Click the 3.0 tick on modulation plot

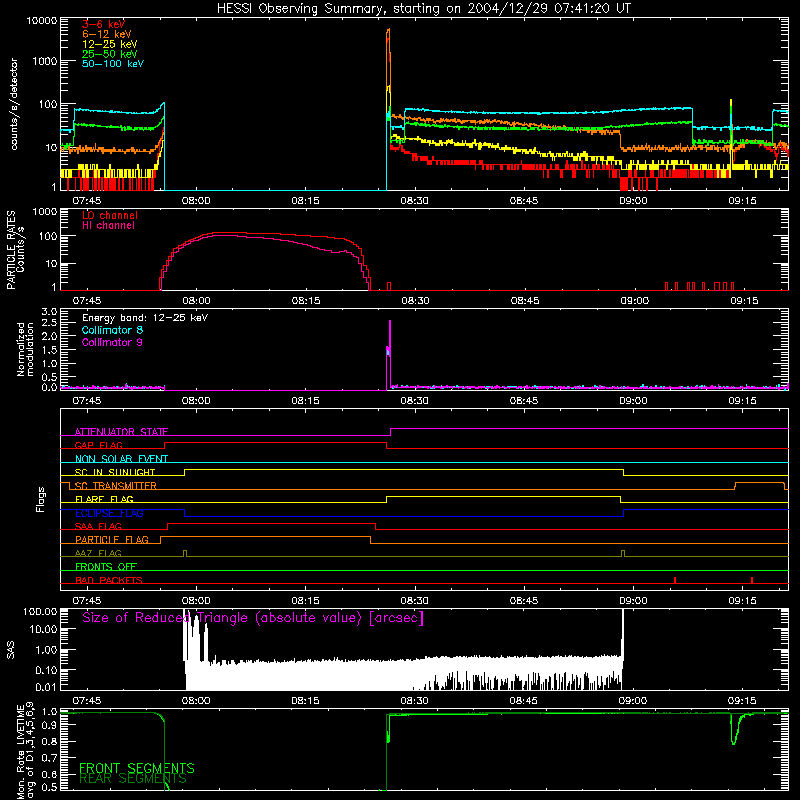pyautogui.click(x=50, y=312)
